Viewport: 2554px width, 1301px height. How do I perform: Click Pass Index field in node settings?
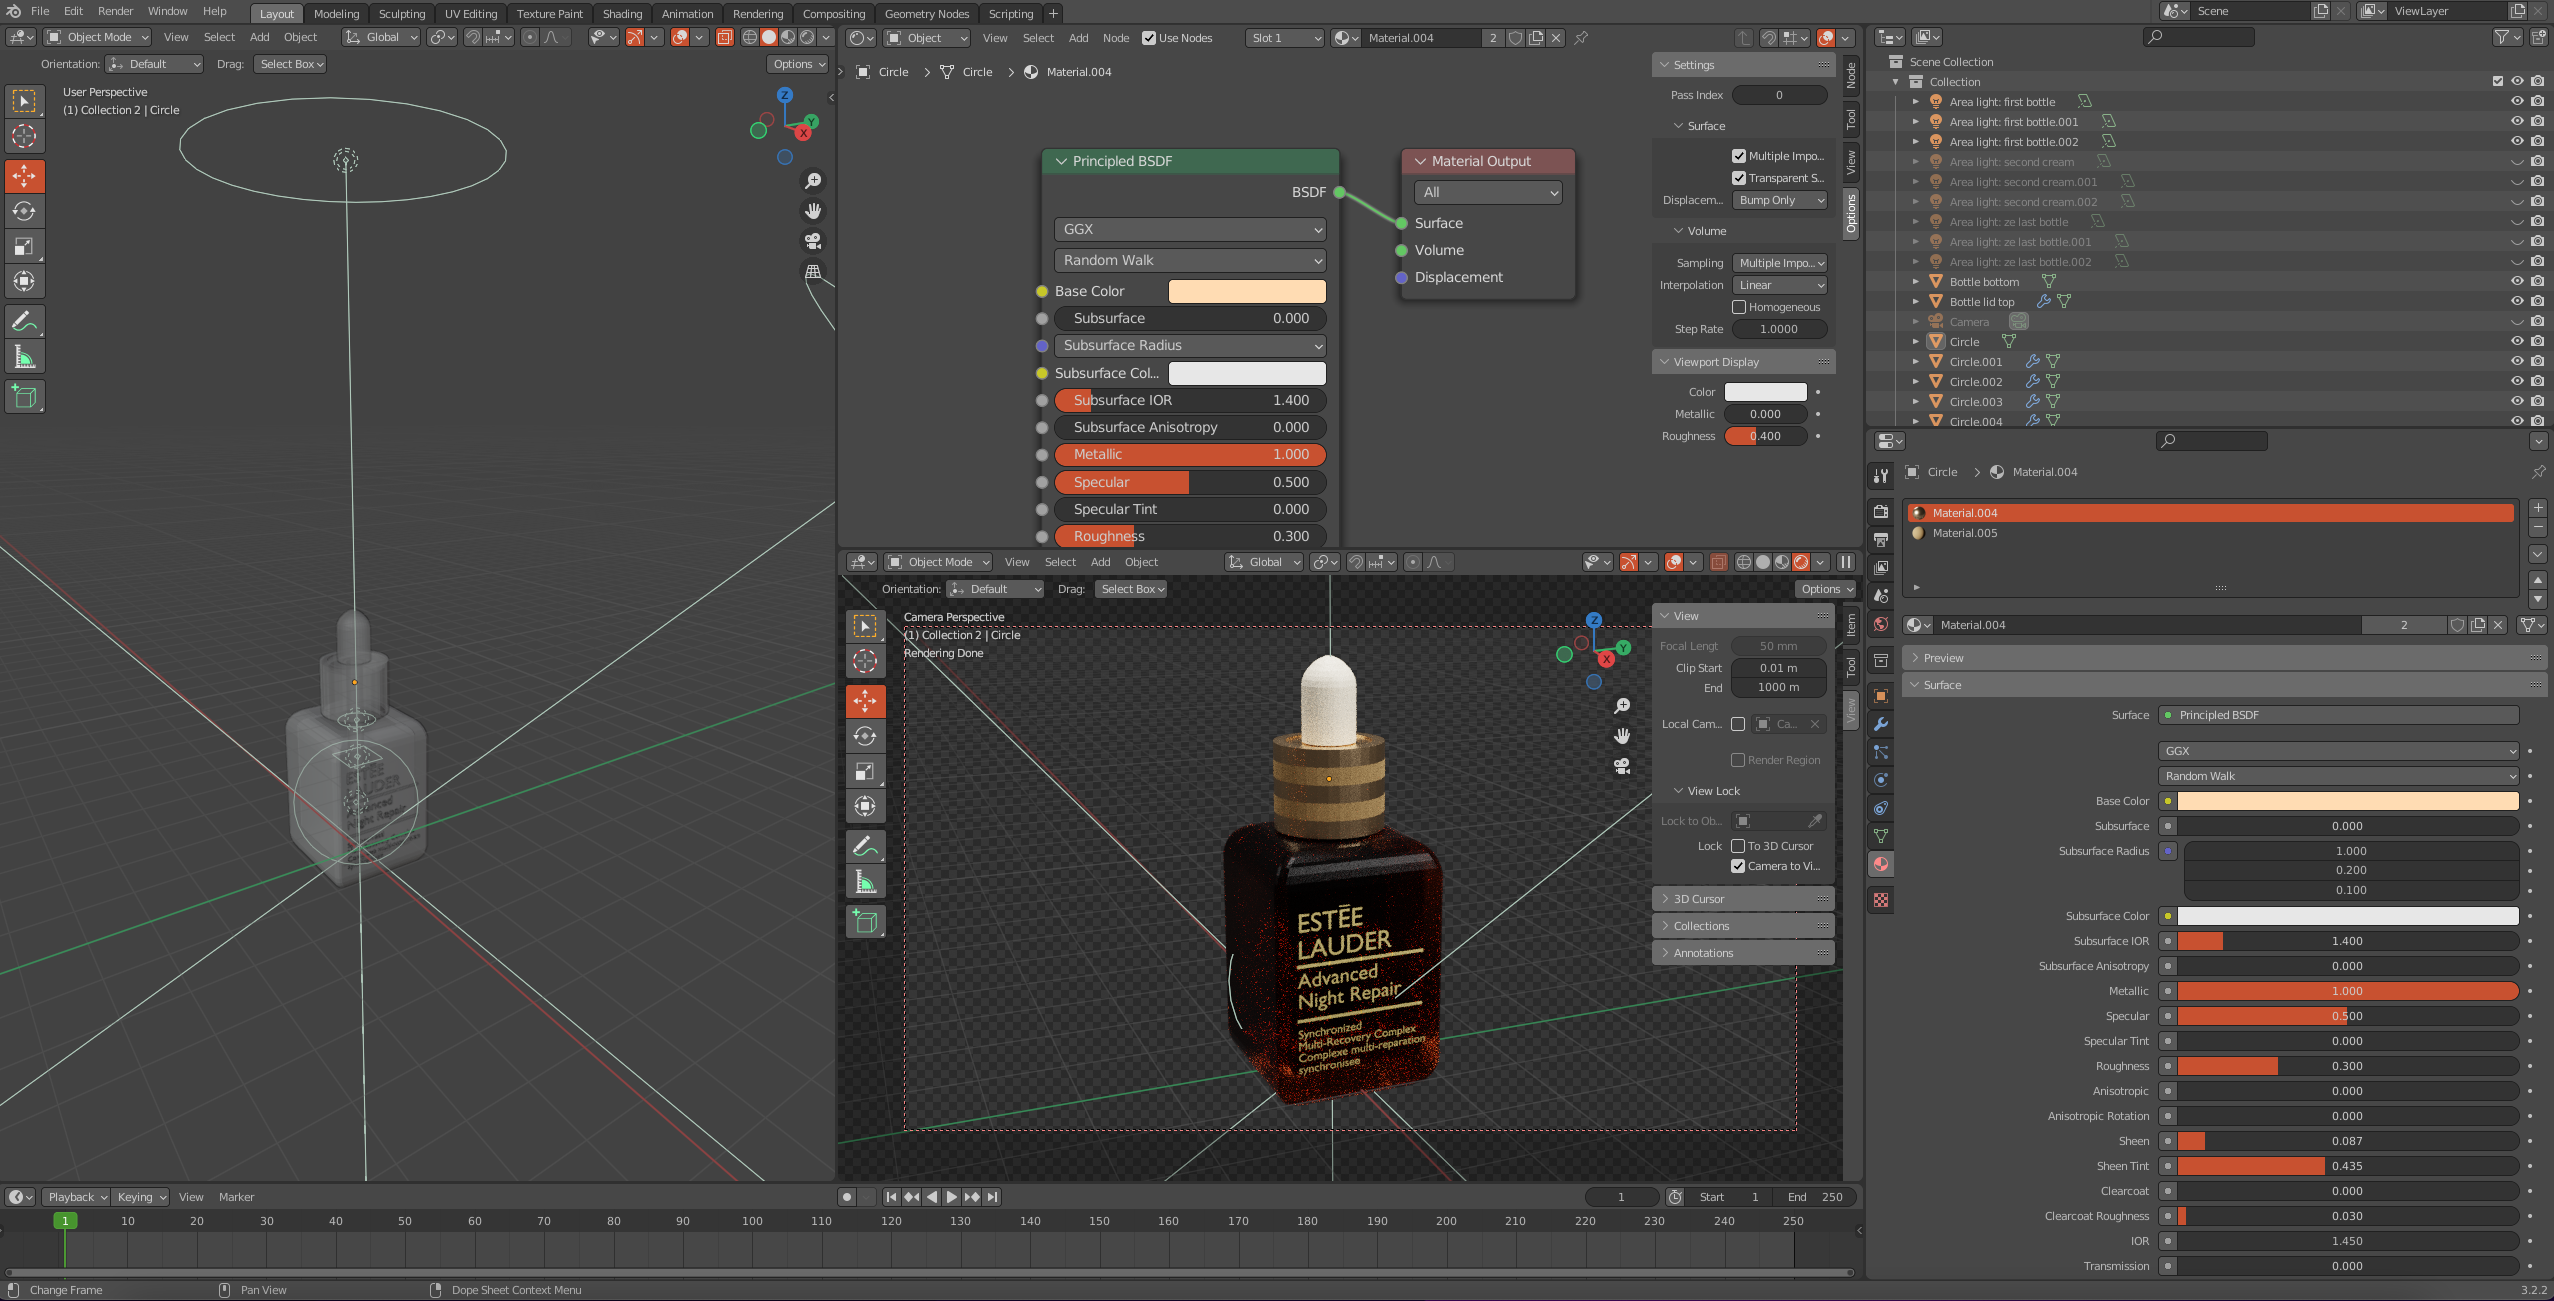(1779, 95)
